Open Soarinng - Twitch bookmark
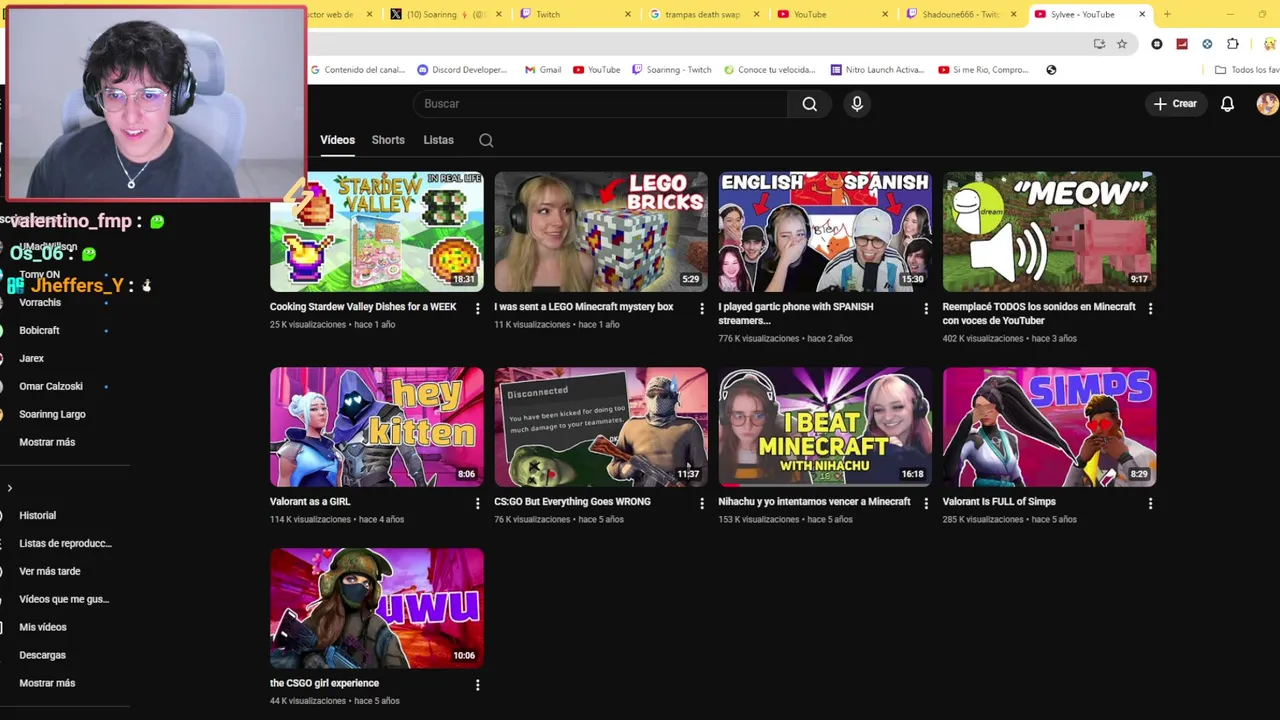1280x720 pixels. coord(671,70)
